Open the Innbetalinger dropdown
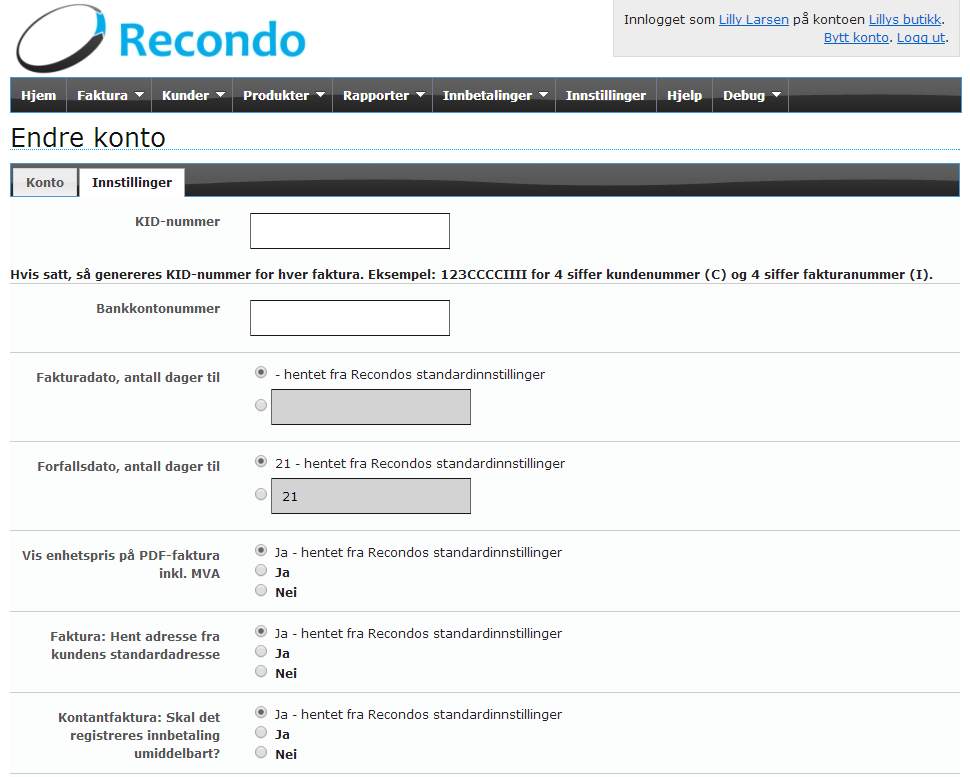 (x=495, y=96)
